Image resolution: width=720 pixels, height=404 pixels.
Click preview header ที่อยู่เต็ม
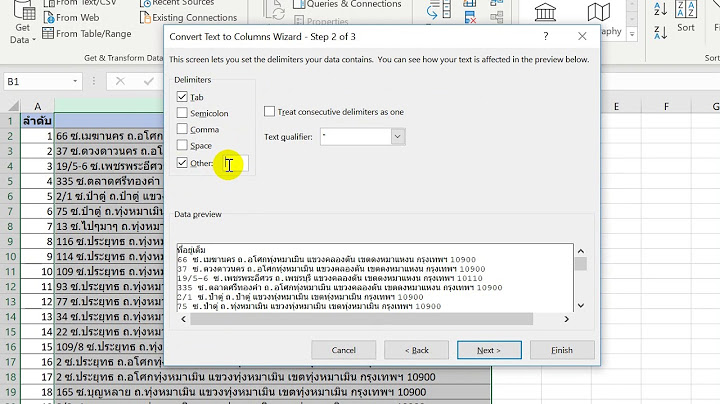point(191,250)
